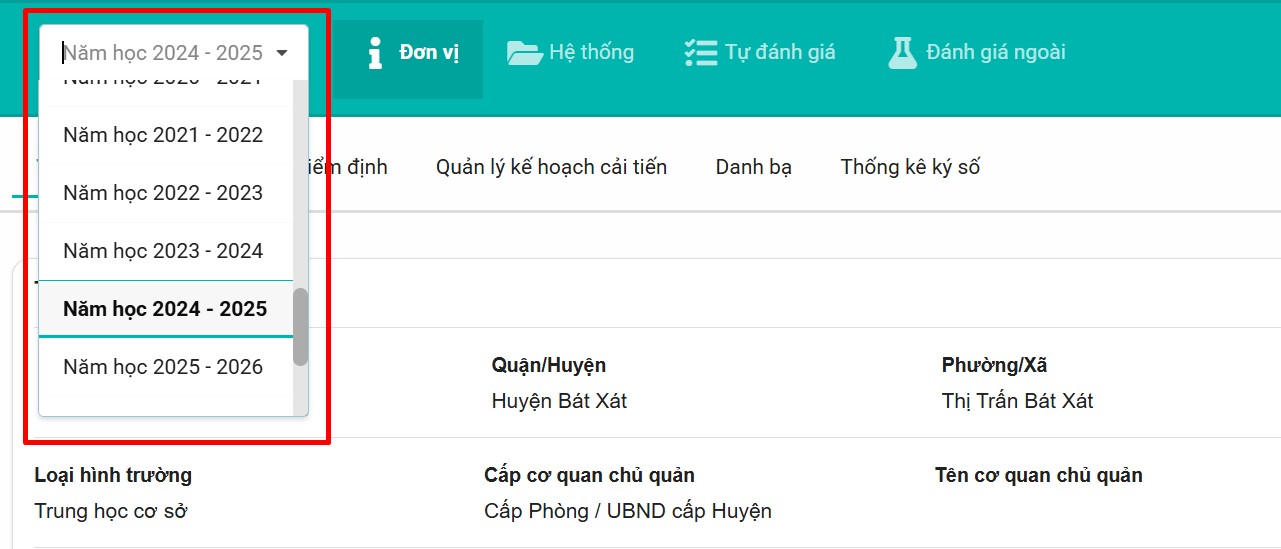The width and height of the screenshot is (1281, 549).
Task: Select highlighted Năm học 2024 - 2025 option
Action: coord(165,309)
